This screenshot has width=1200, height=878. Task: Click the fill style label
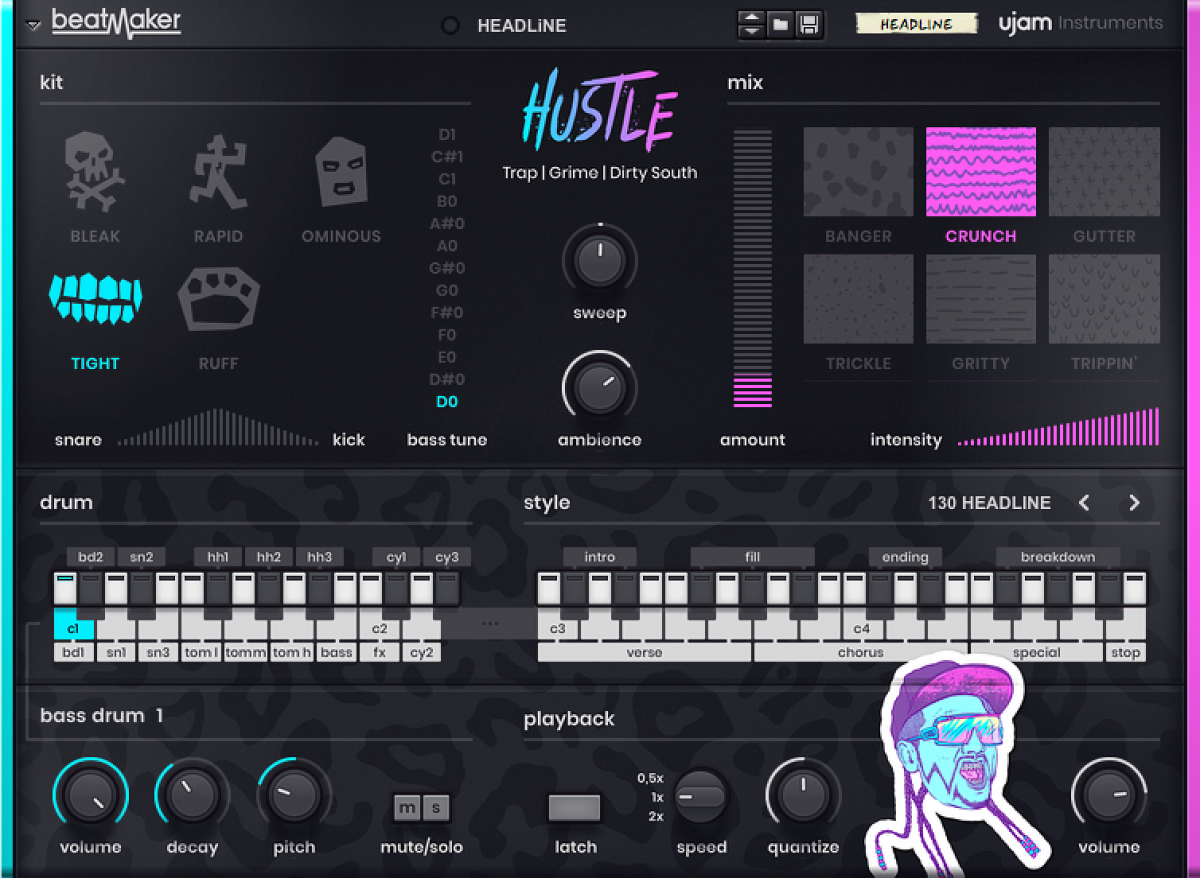pos(752,557)
